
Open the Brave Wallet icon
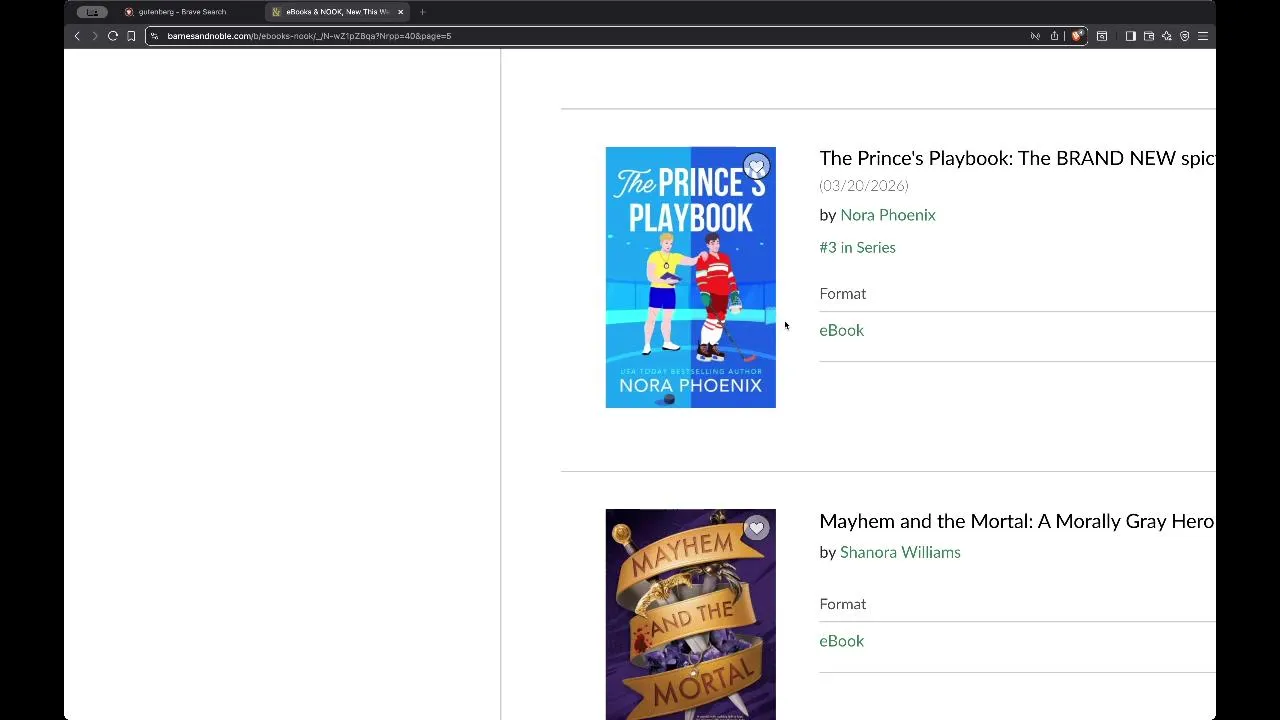pyautogui.click(x=1149, y=36)
